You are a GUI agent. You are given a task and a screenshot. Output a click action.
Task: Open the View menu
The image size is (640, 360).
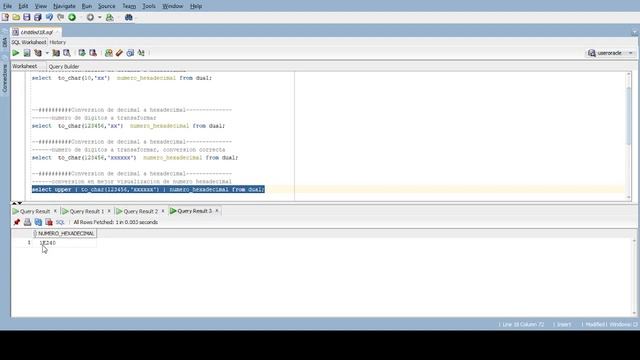point(40,6)
